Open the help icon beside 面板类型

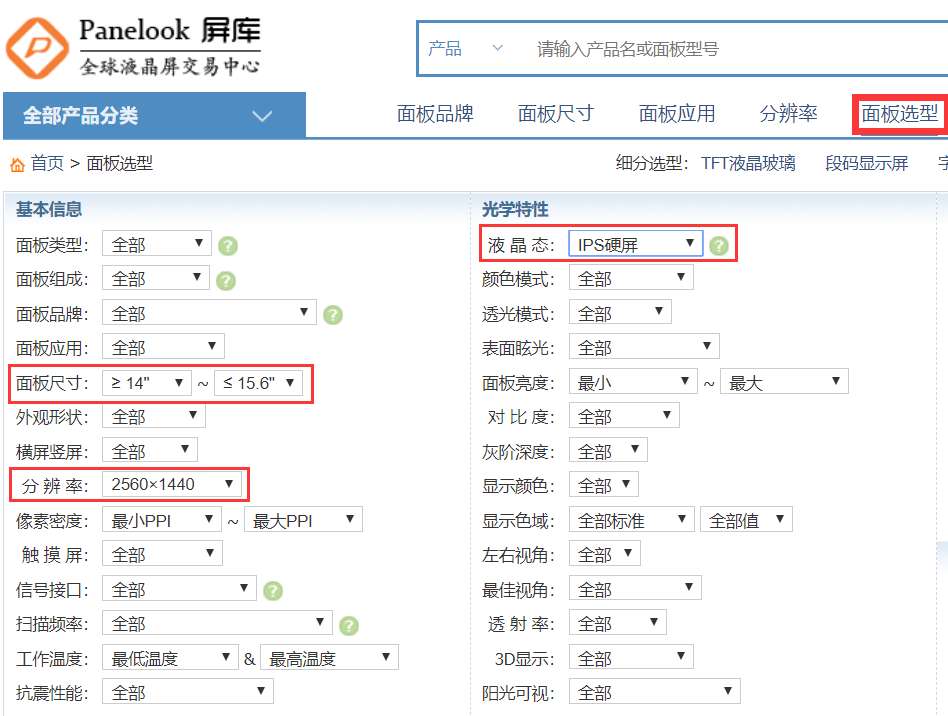(x=227, y=243)
